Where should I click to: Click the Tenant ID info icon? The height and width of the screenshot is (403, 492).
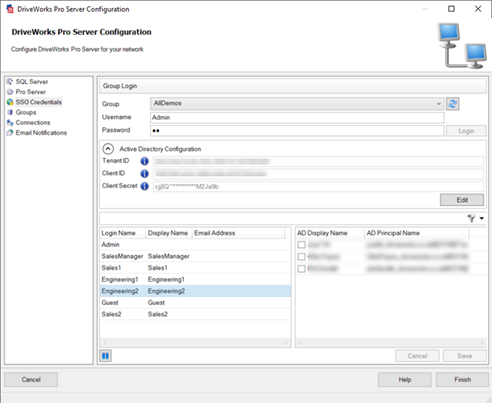tap(144, 161)
